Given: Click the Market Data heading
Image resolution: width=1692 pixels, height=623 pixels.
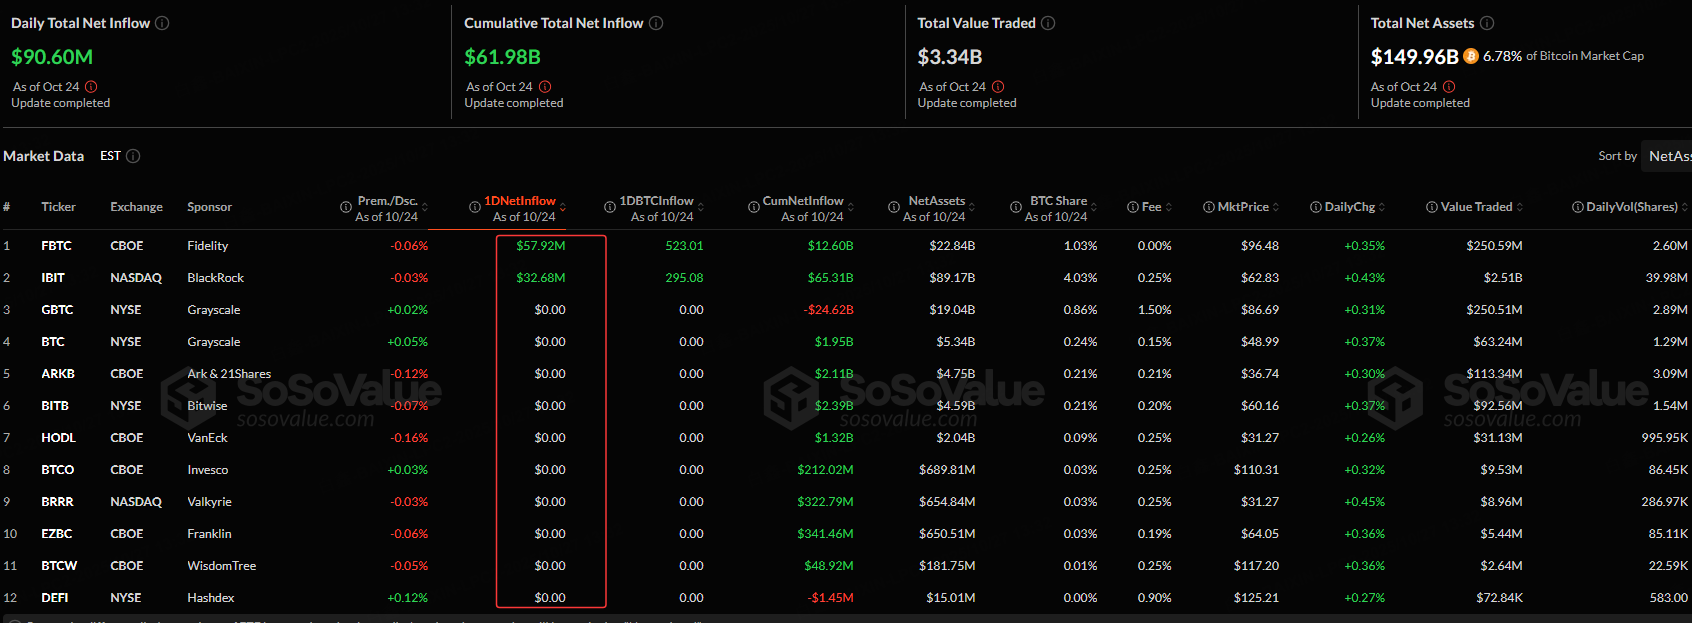Looking at the screenshot, I should (43, 156).
